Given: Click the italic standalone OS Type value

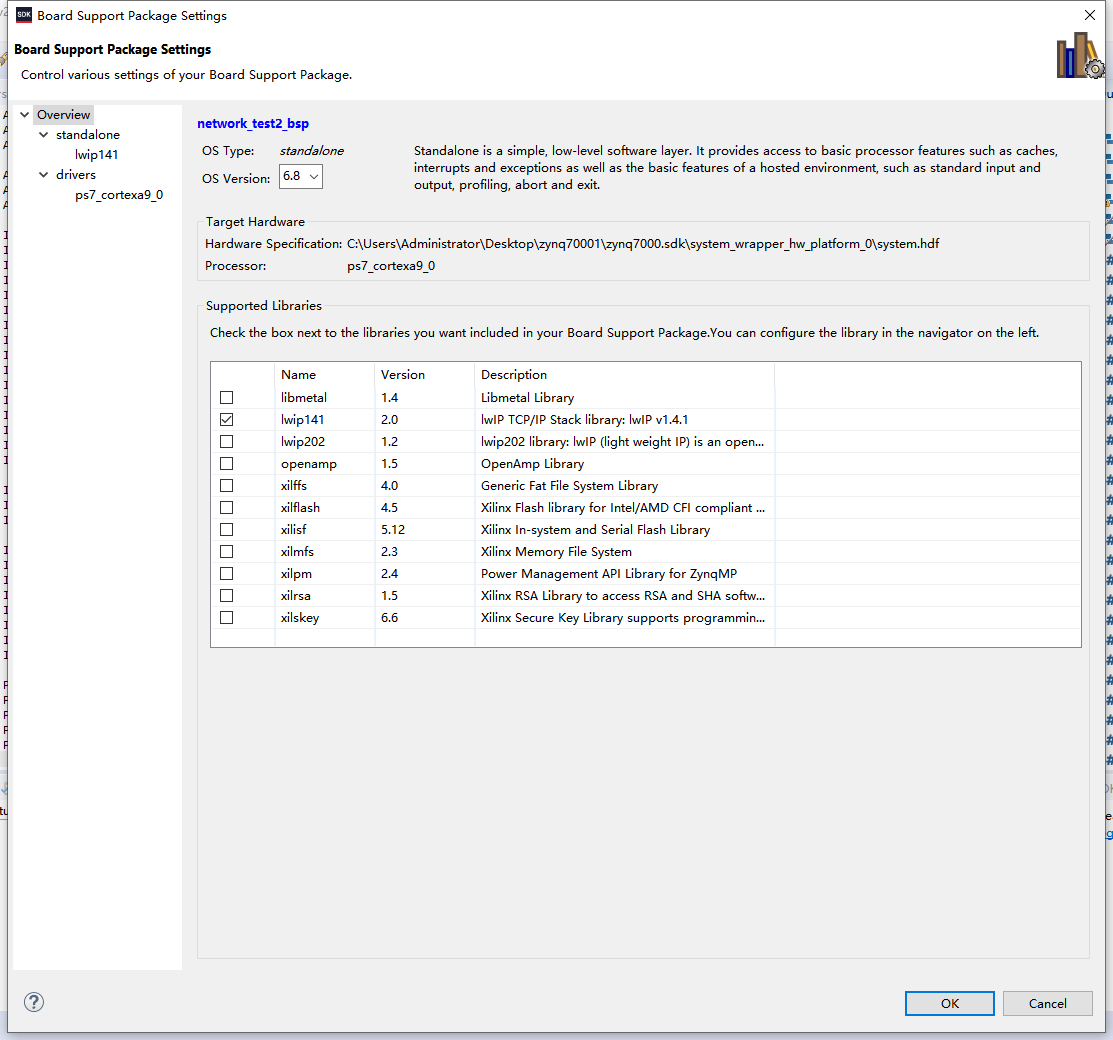Looking at the screenshot, I should (312, 150).
